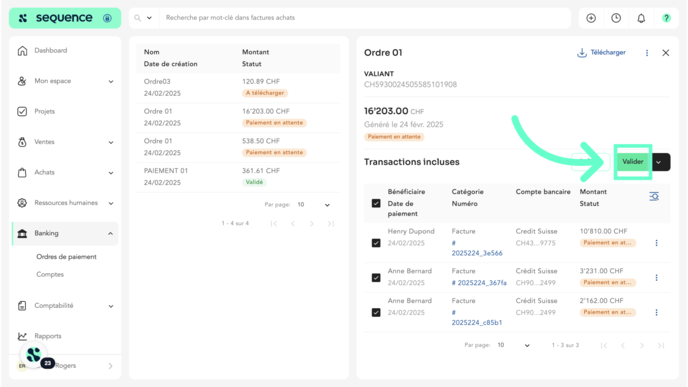The width and height of the screenshot is (688, 387).
Task: Toggle the Henry Dupond transaction checkbox
Action: tap(376, 243)
